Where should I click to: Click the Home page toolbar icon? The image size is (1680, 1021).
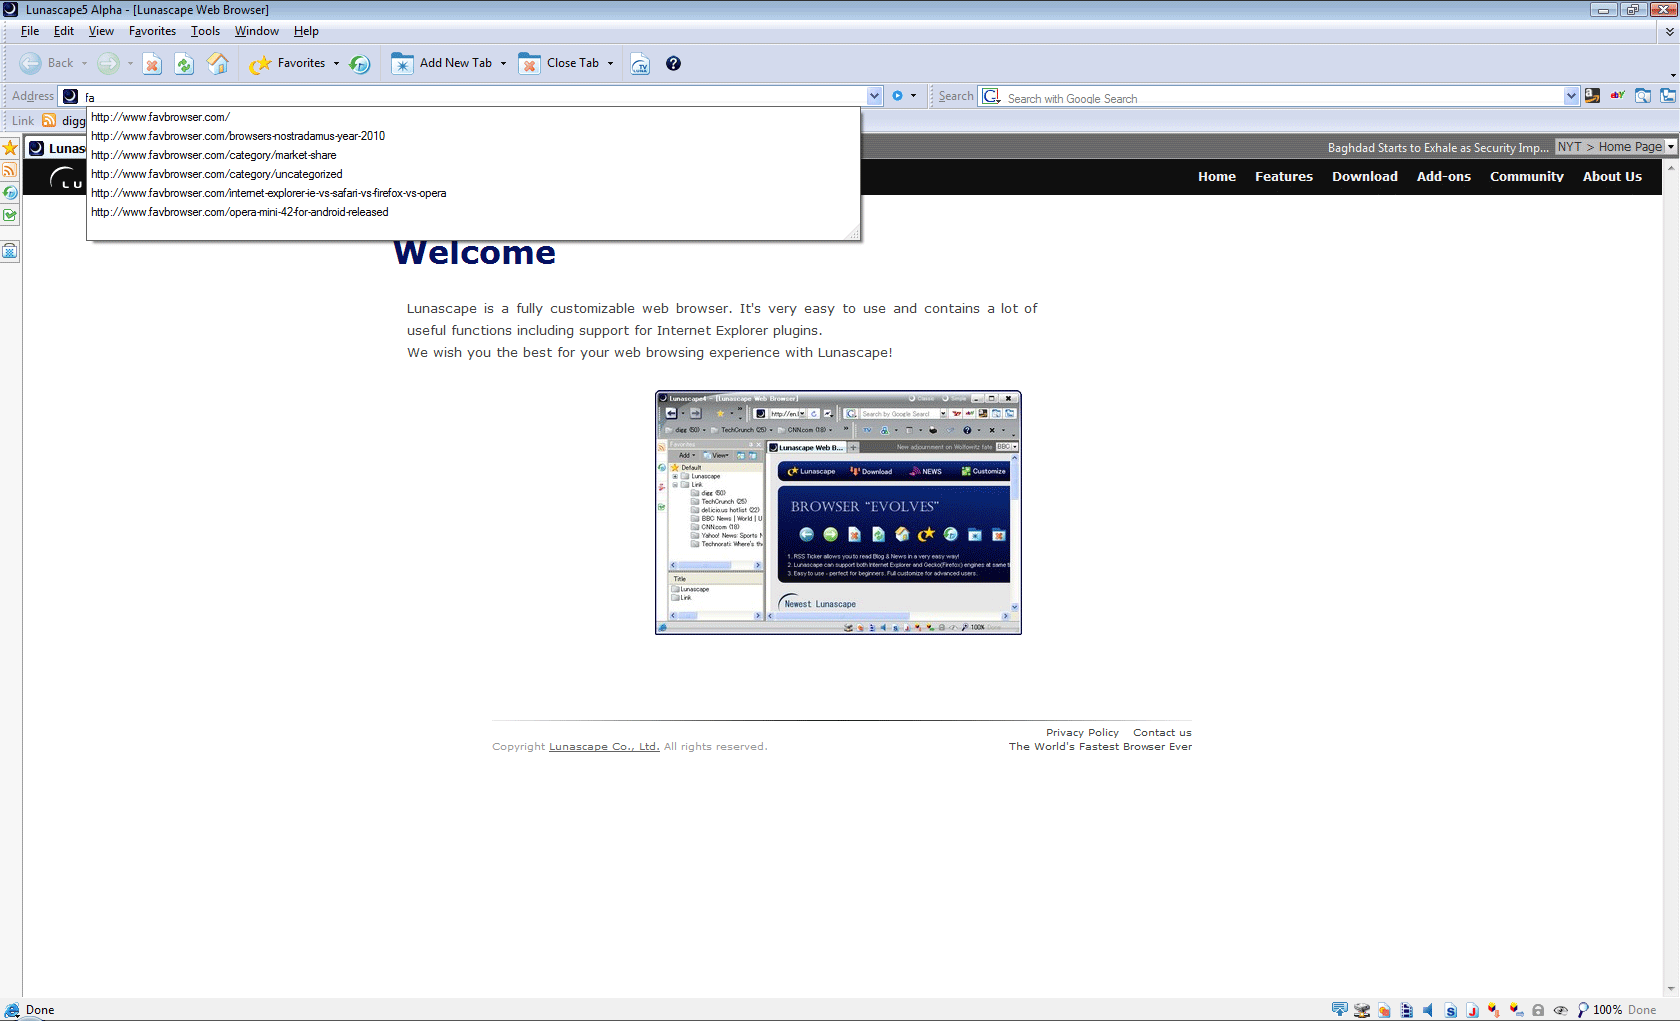click(x=218, y=64)
